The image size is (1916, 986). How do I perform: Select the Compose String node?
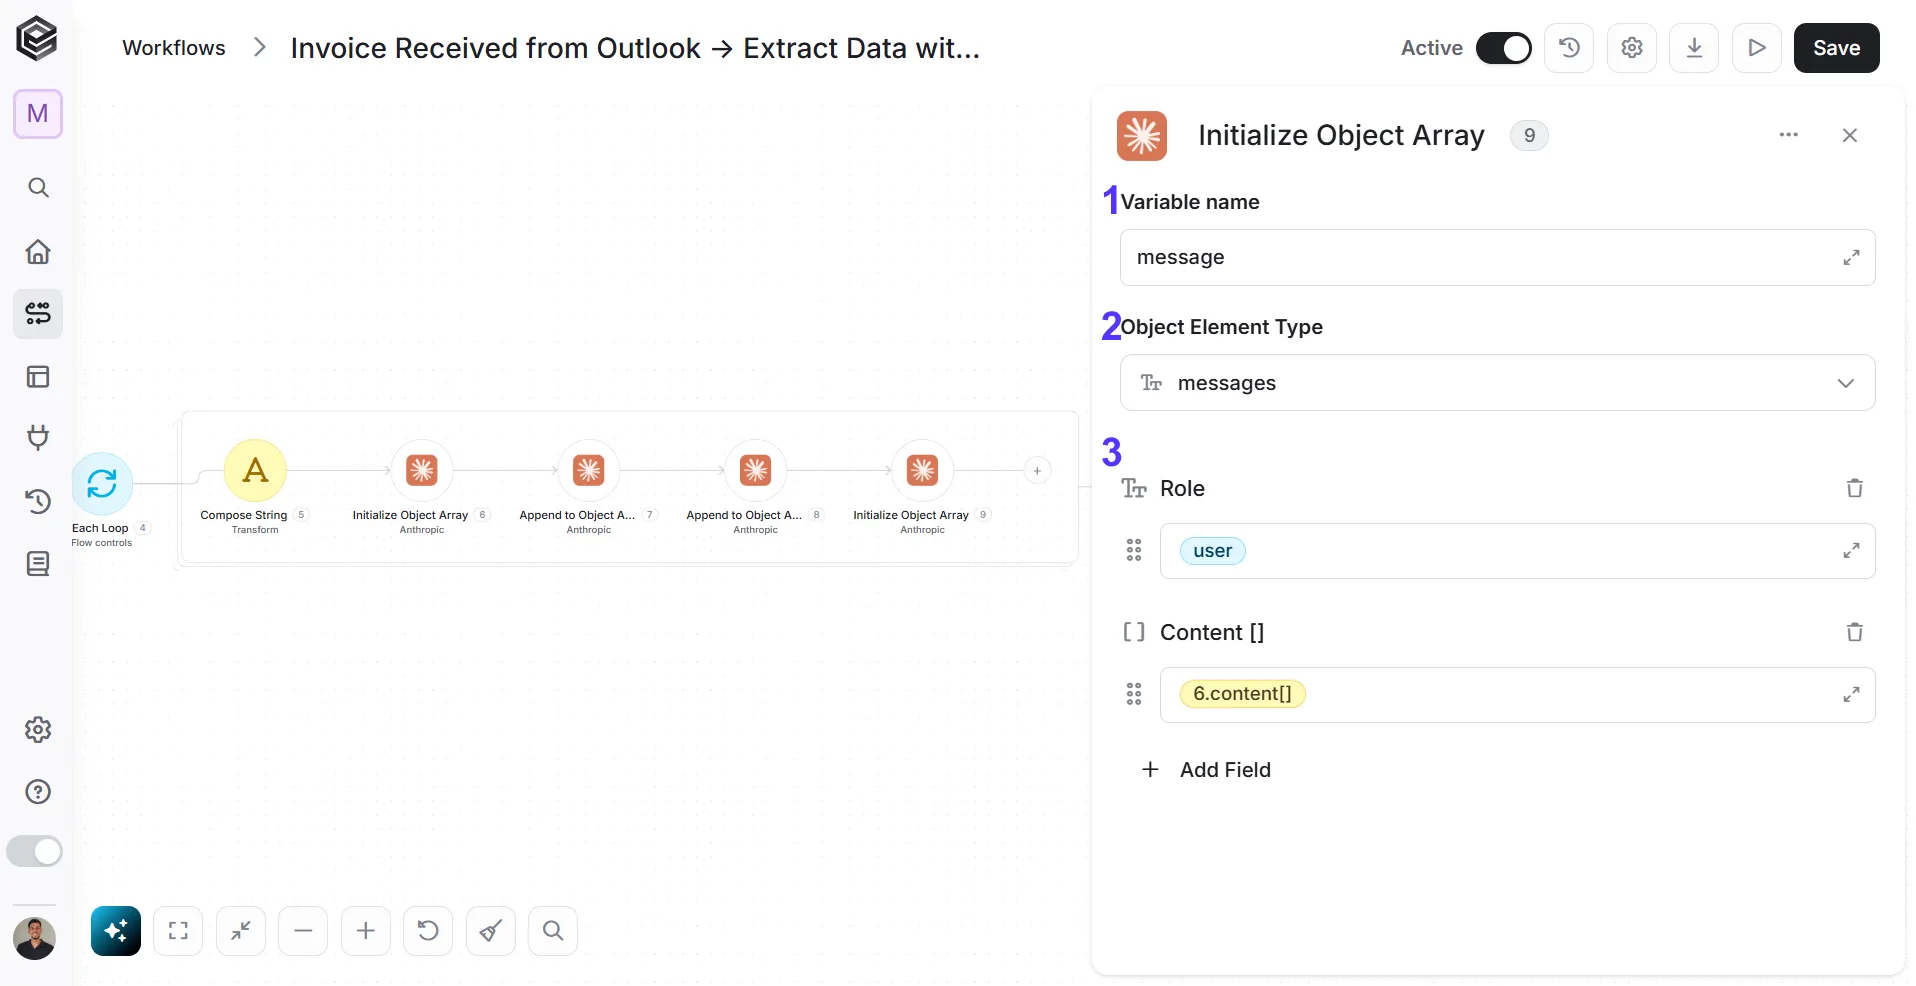pos(255,471)
